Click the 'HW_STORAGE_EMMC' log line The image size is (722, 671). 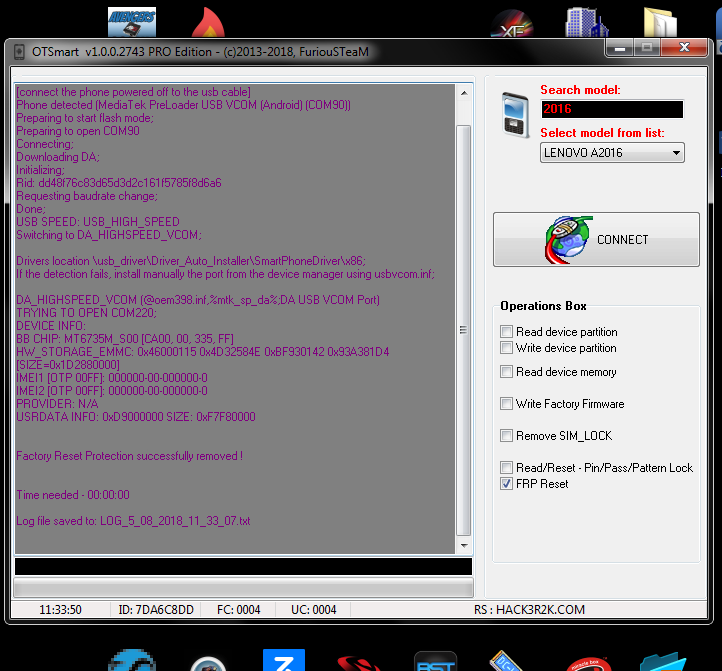tap(203, 352)
